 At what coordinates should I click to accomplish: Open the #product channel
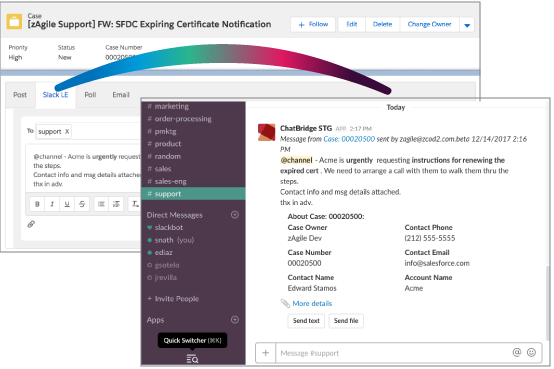pyautogui.click(x=193, y=144)
